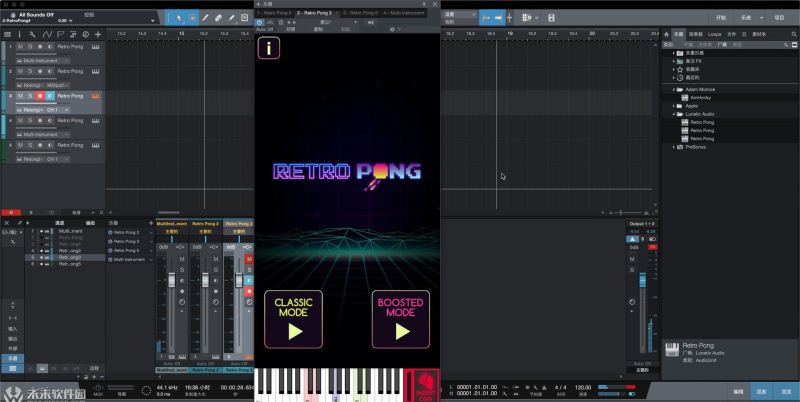This screenshot has width=800, height=402.
Task: Open quantize grid dropdown arrow
Action: [x=536, y=18]
